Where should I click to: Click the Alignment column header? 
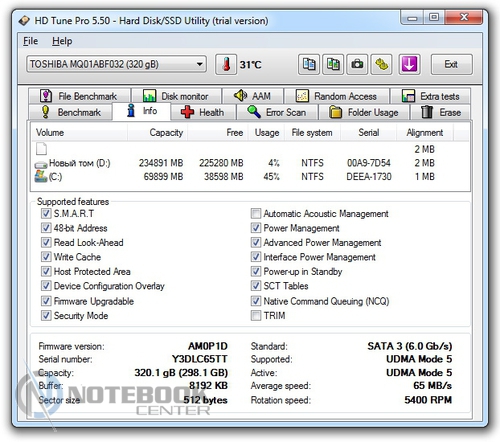(424, 132)
